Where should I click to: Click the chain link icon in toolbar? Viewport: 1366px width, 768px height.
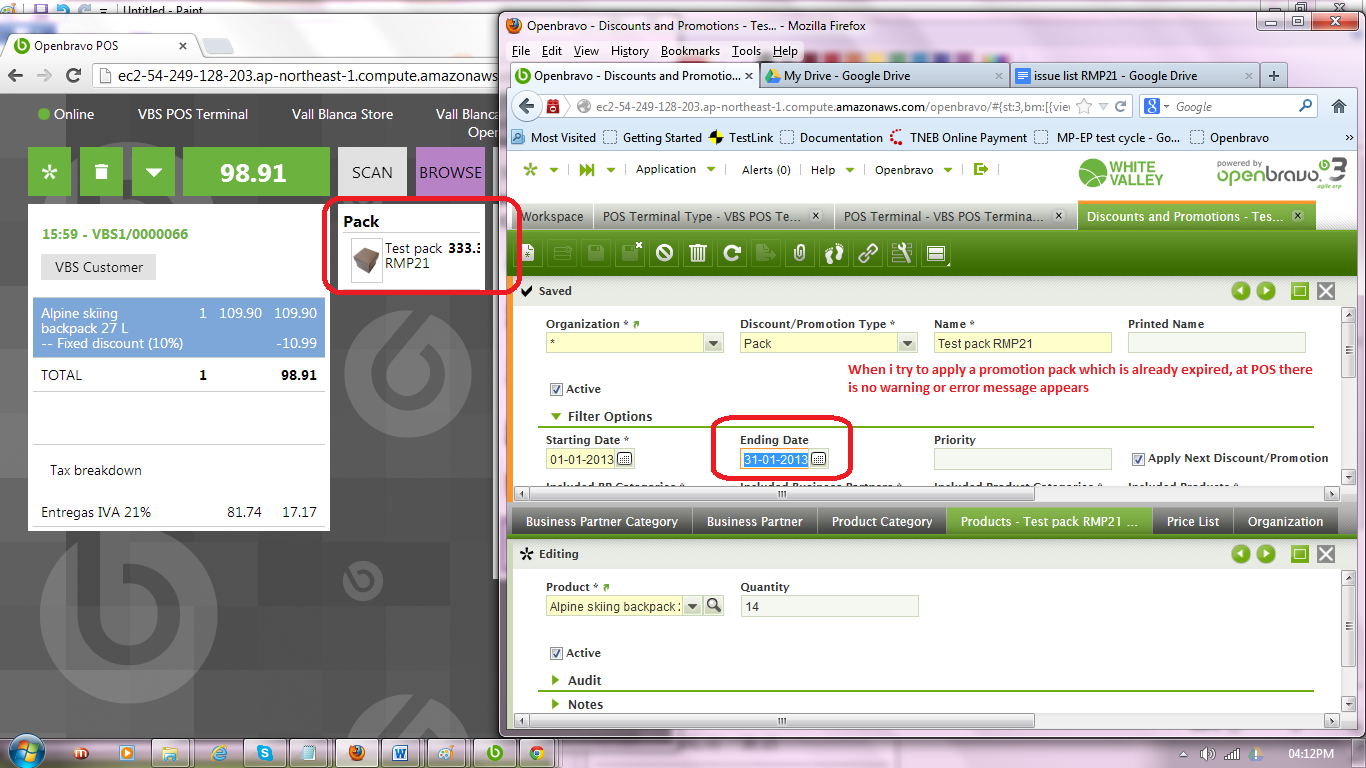point(868,254)
